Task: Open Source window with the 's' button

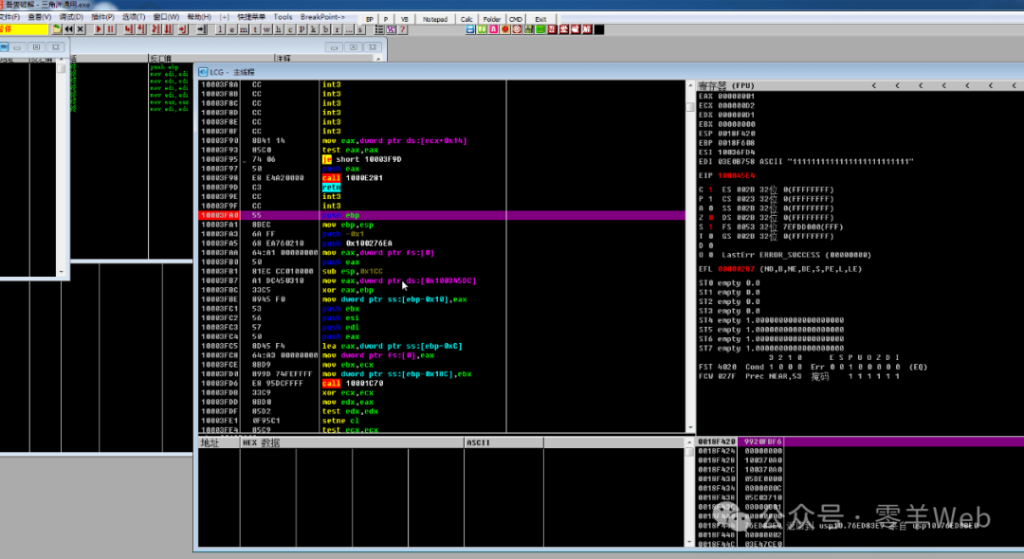Action: 360,29
